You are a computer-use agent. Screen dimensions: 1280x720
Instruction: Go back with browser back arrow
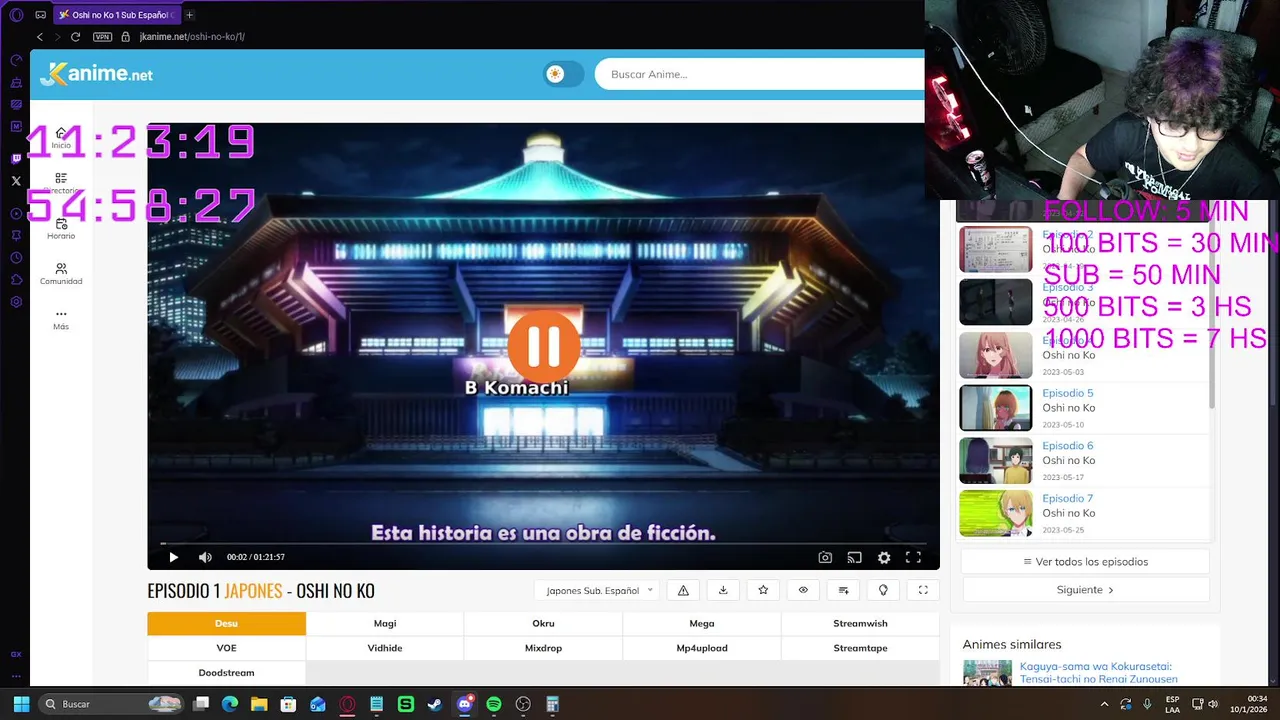pos(39,37)
